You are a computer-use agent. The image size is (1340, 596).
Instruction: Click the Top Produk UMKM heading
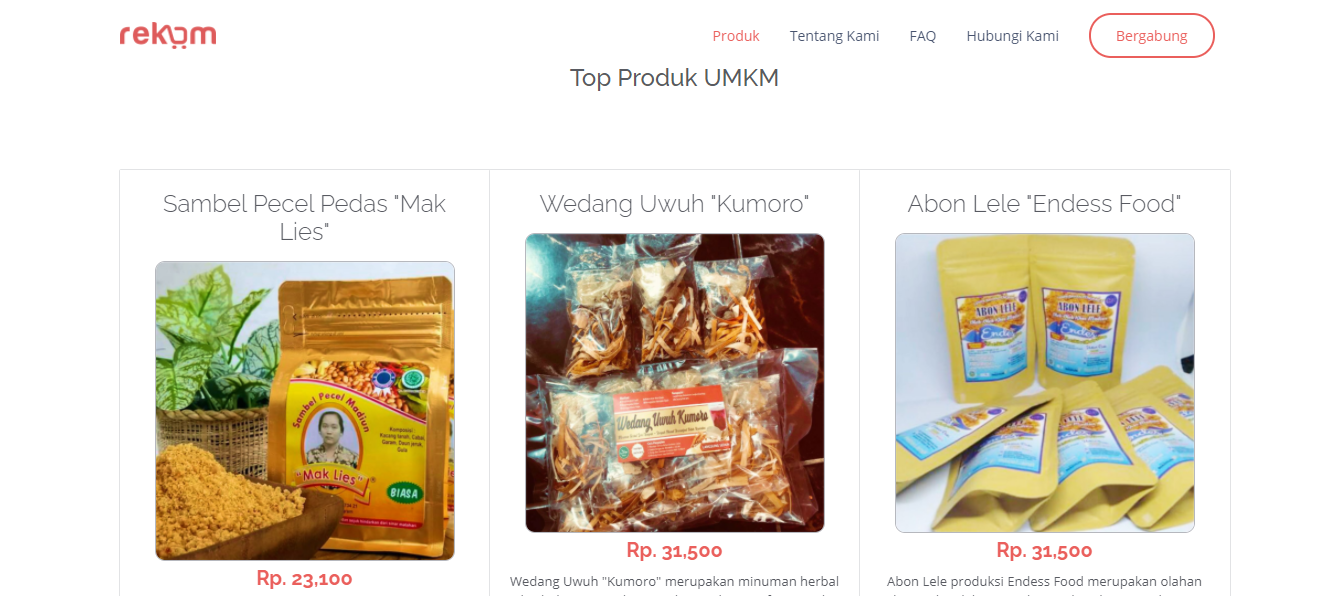[674, 78]
